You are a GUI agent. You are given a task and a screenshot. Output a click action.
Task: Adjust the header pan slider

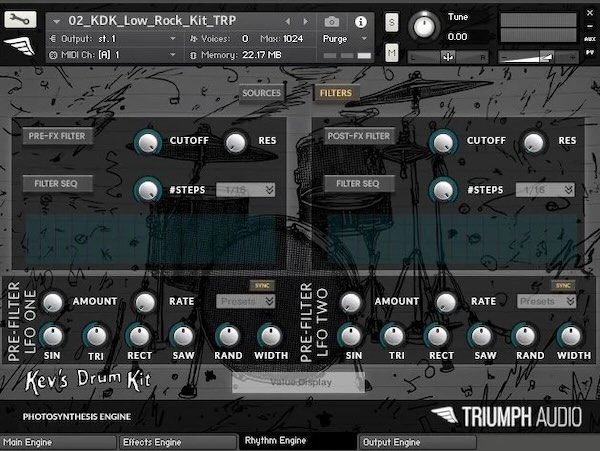[x=448, y=57]
